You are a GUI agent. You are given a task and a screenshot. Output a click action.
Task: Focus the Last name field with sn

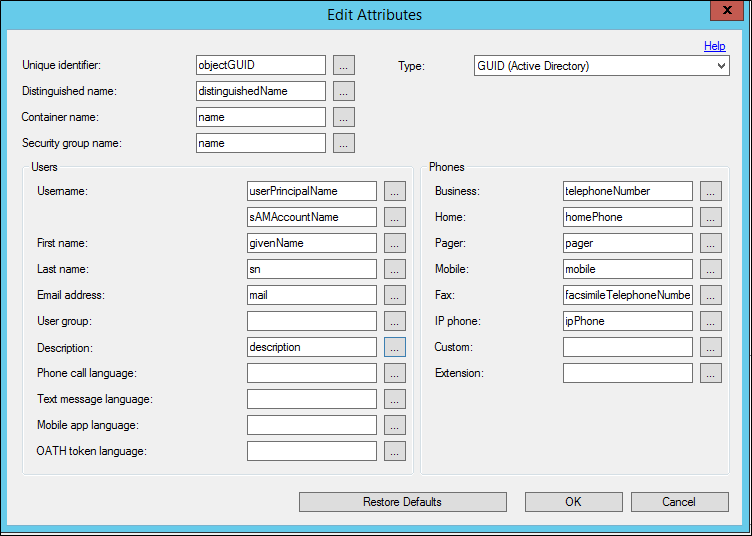pos(312,269)
